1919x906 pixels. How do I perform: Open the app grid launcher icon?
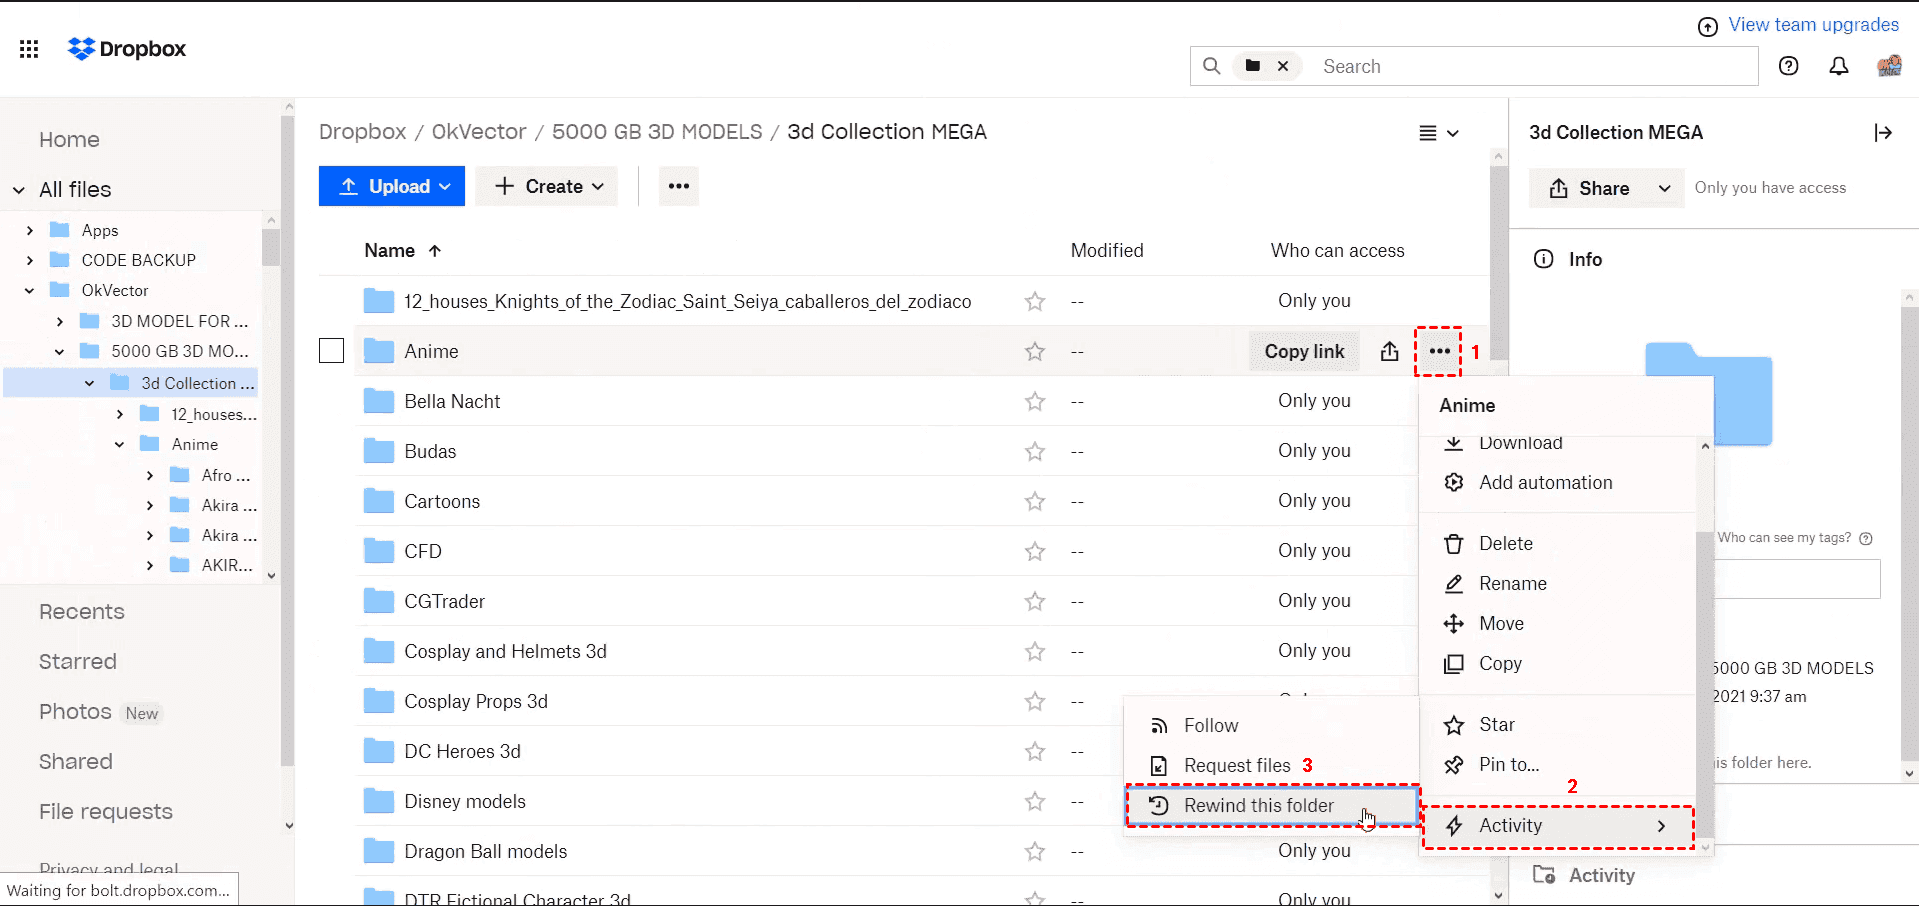point(29,49)
